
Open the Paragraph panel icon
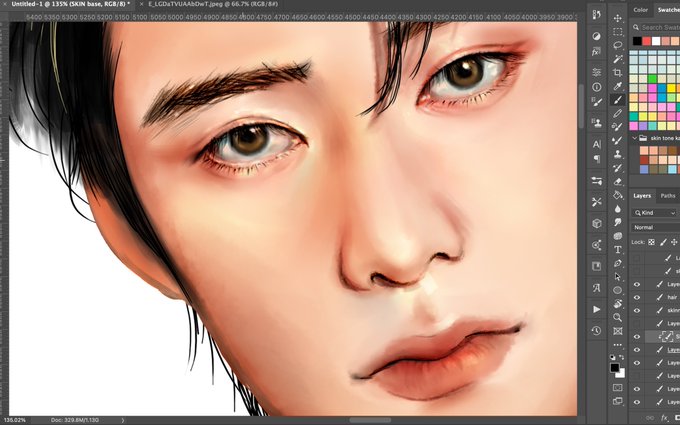597,159
